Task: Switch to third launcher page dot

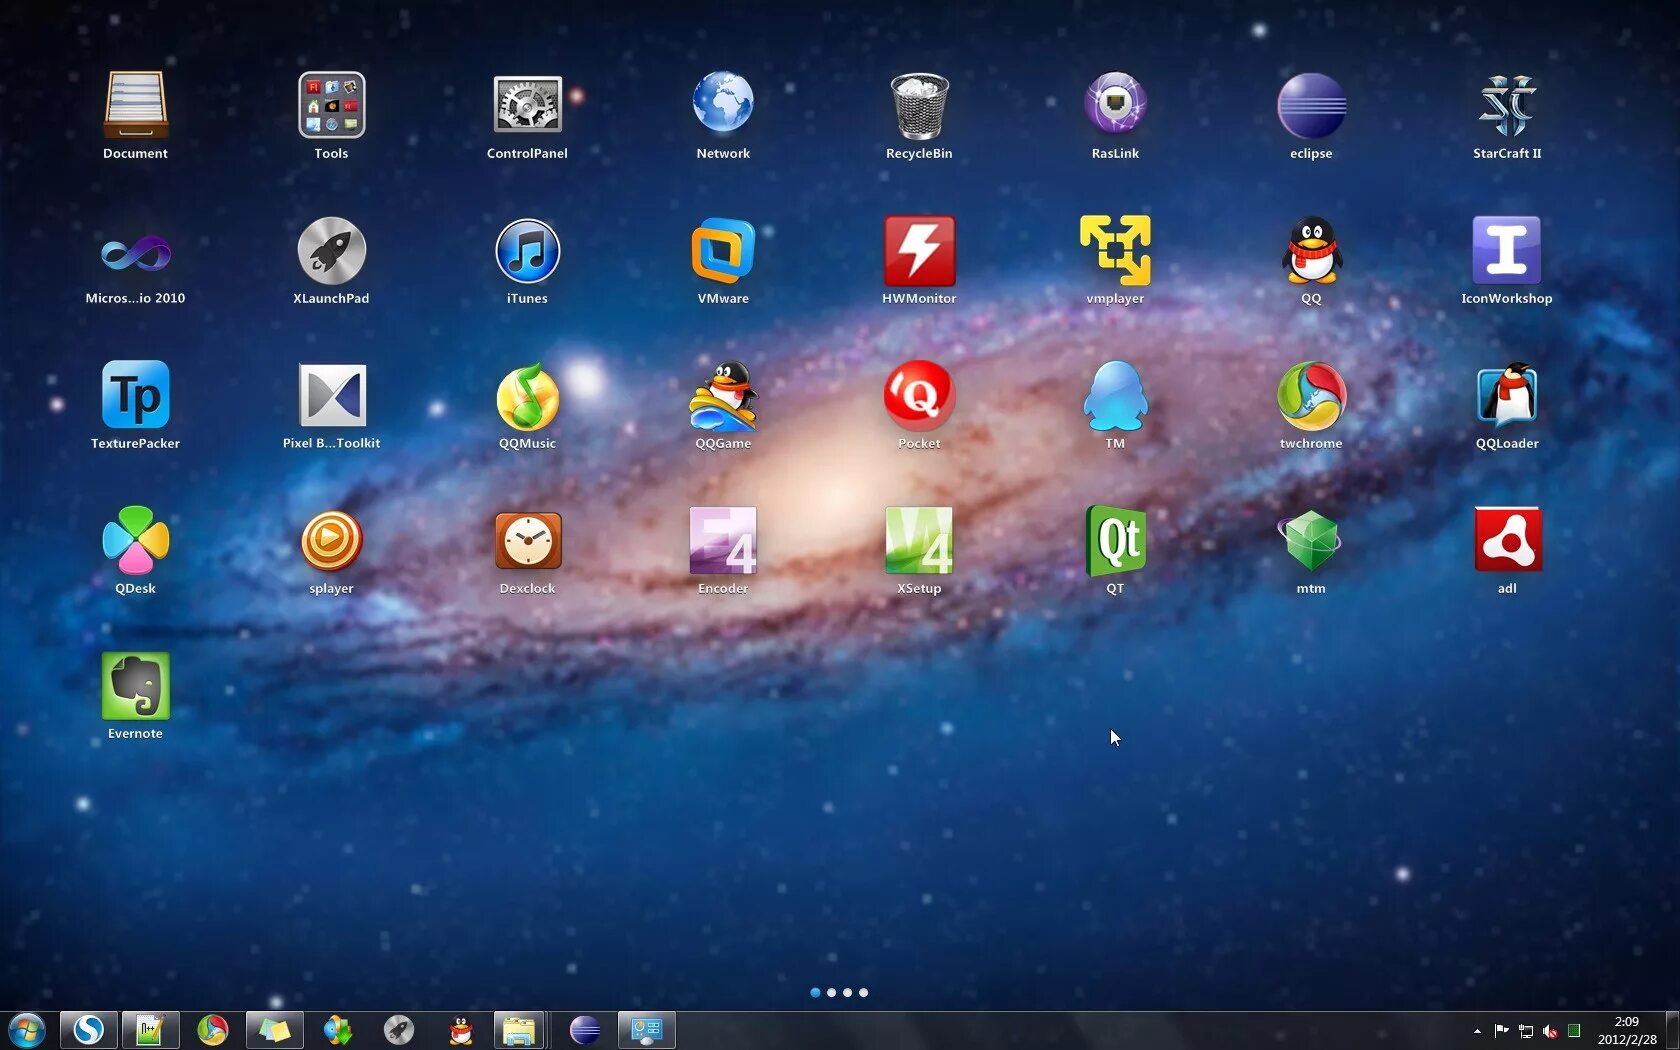Action: click(847, 992)
